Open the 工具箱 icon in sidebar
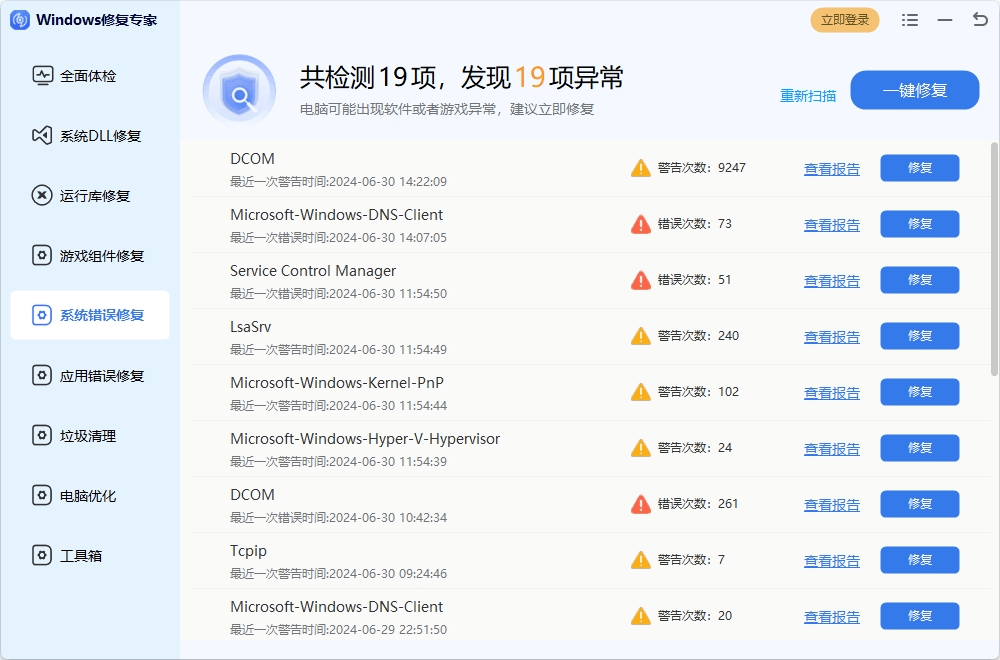This screenshot has width=1000, height=660. (42, 556)
